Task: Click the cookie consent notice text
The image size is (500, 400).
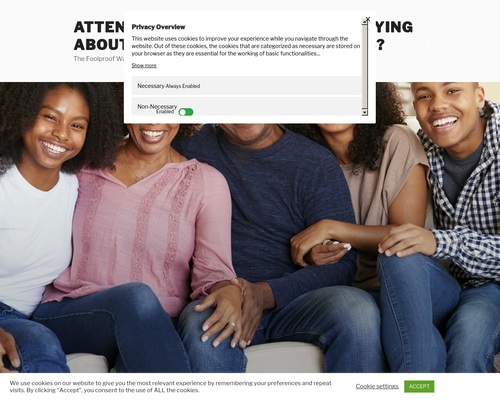Action: [171, 387]
